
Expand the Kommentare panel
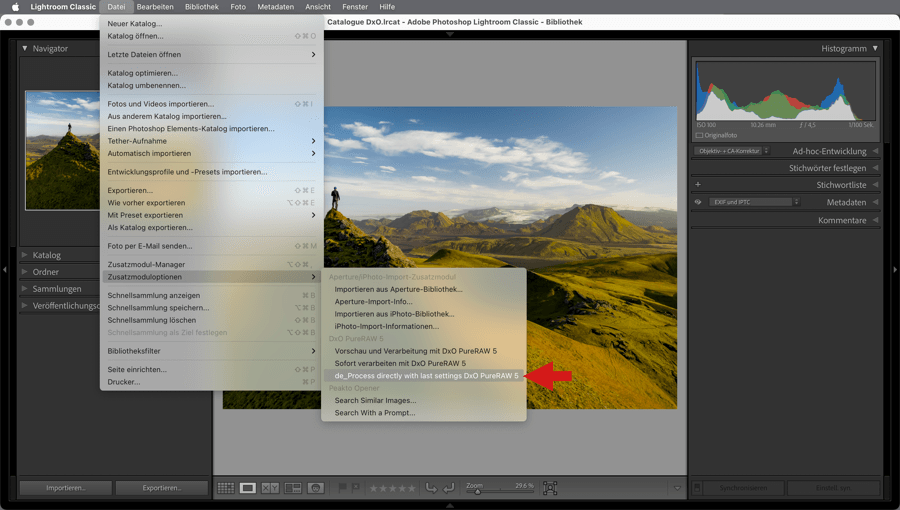point(875,220)
